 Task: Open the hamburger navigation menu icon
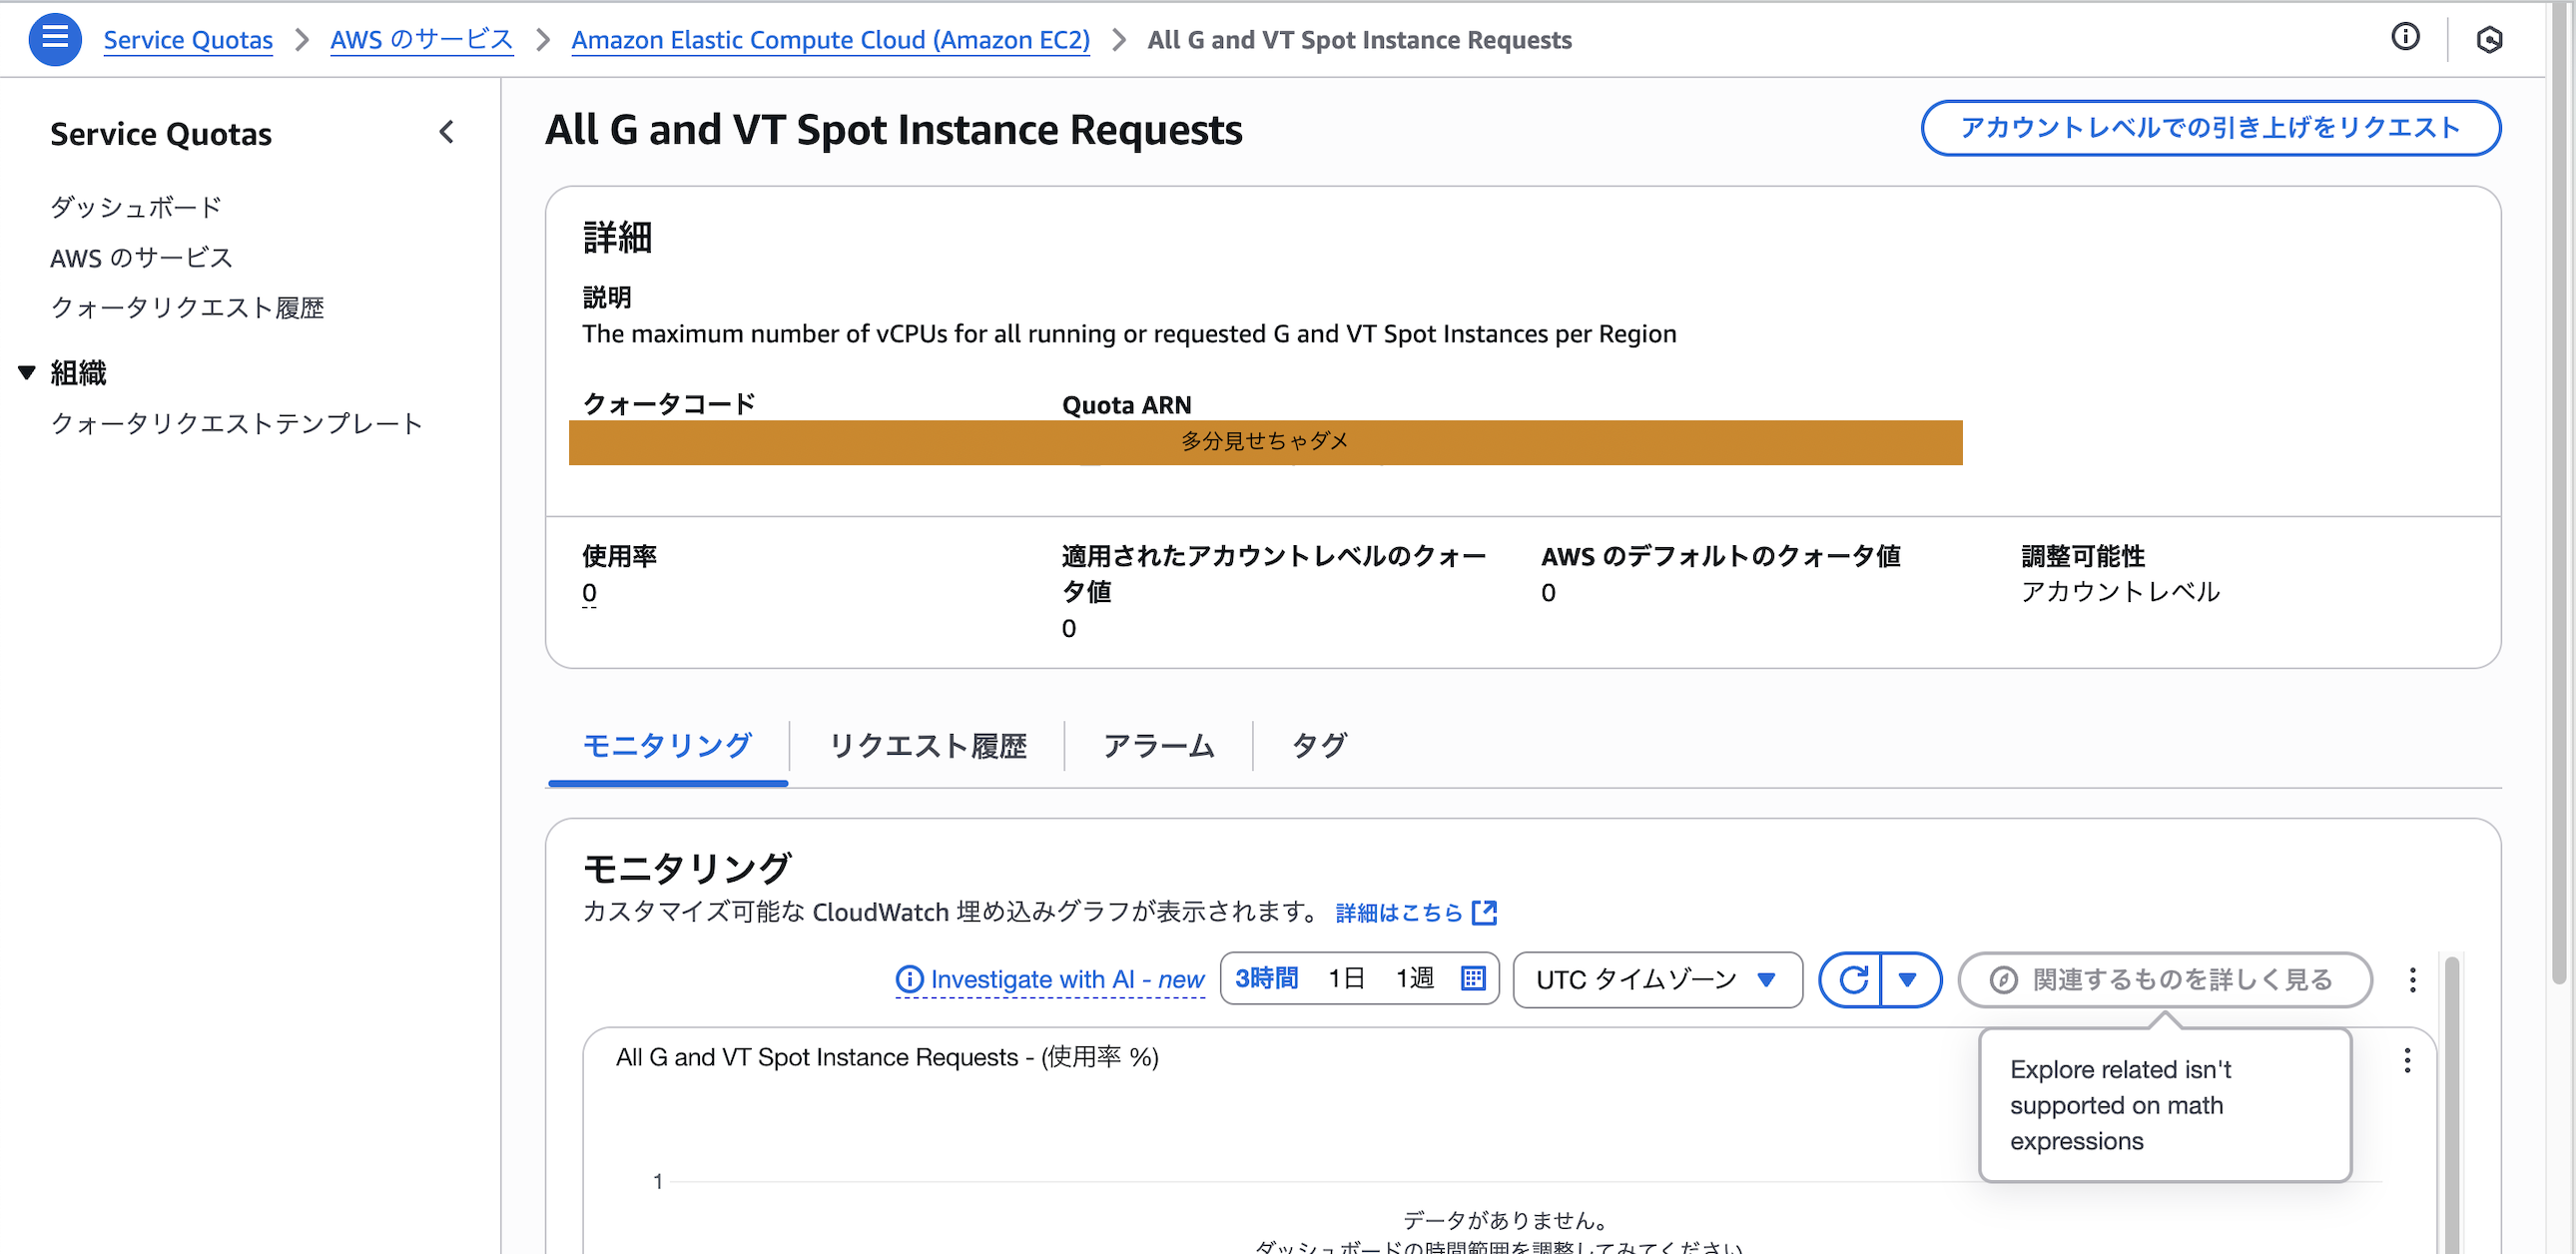click(x=55, y=39)
